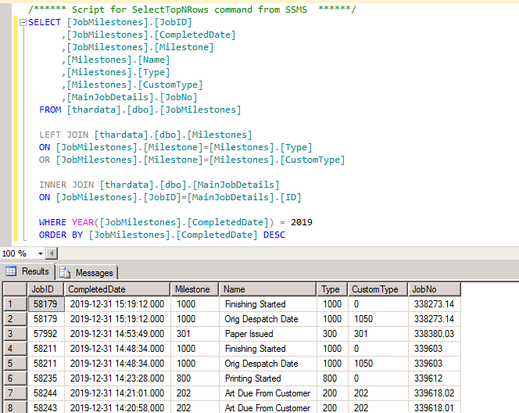This screenshot has height=413, width=519.
Task: Click INNER JOIN keyword in query
Action: click(66, 185)
